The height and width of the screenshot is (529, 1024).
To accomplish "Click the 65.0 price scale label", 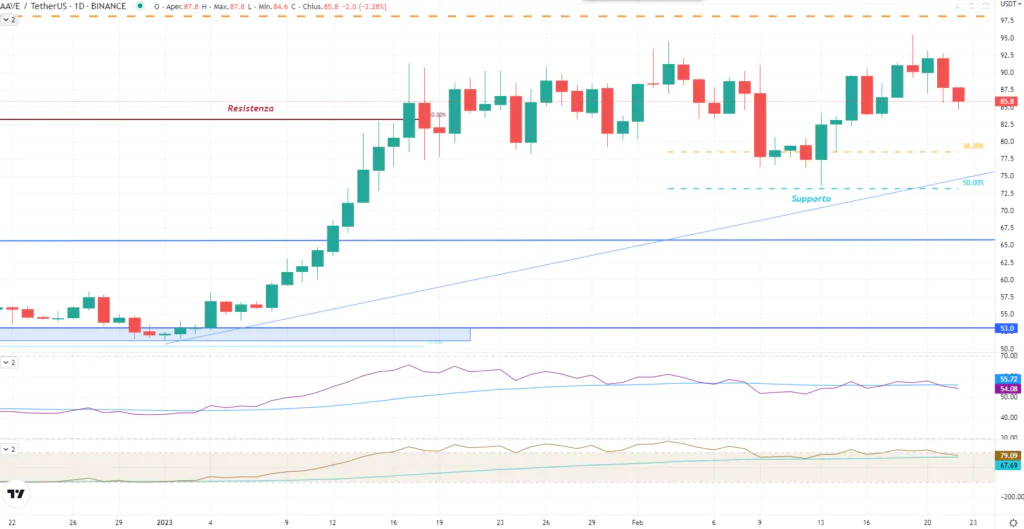I will [x=1006, y=245].
